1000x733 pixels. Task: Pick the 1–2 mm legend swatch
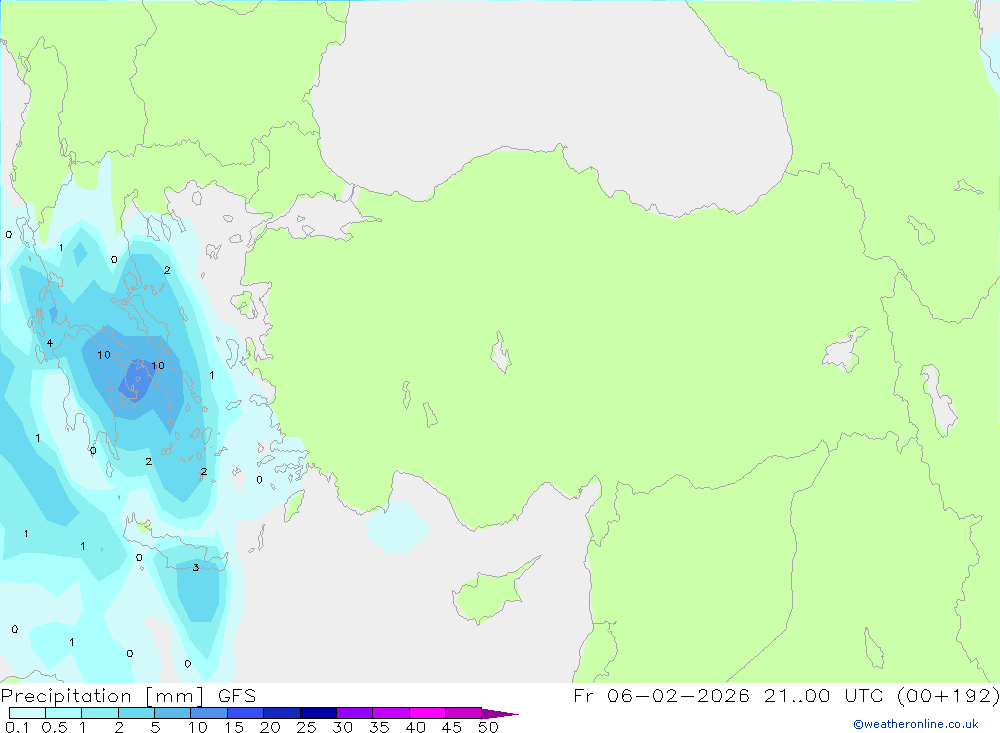[x=100, y=713]
